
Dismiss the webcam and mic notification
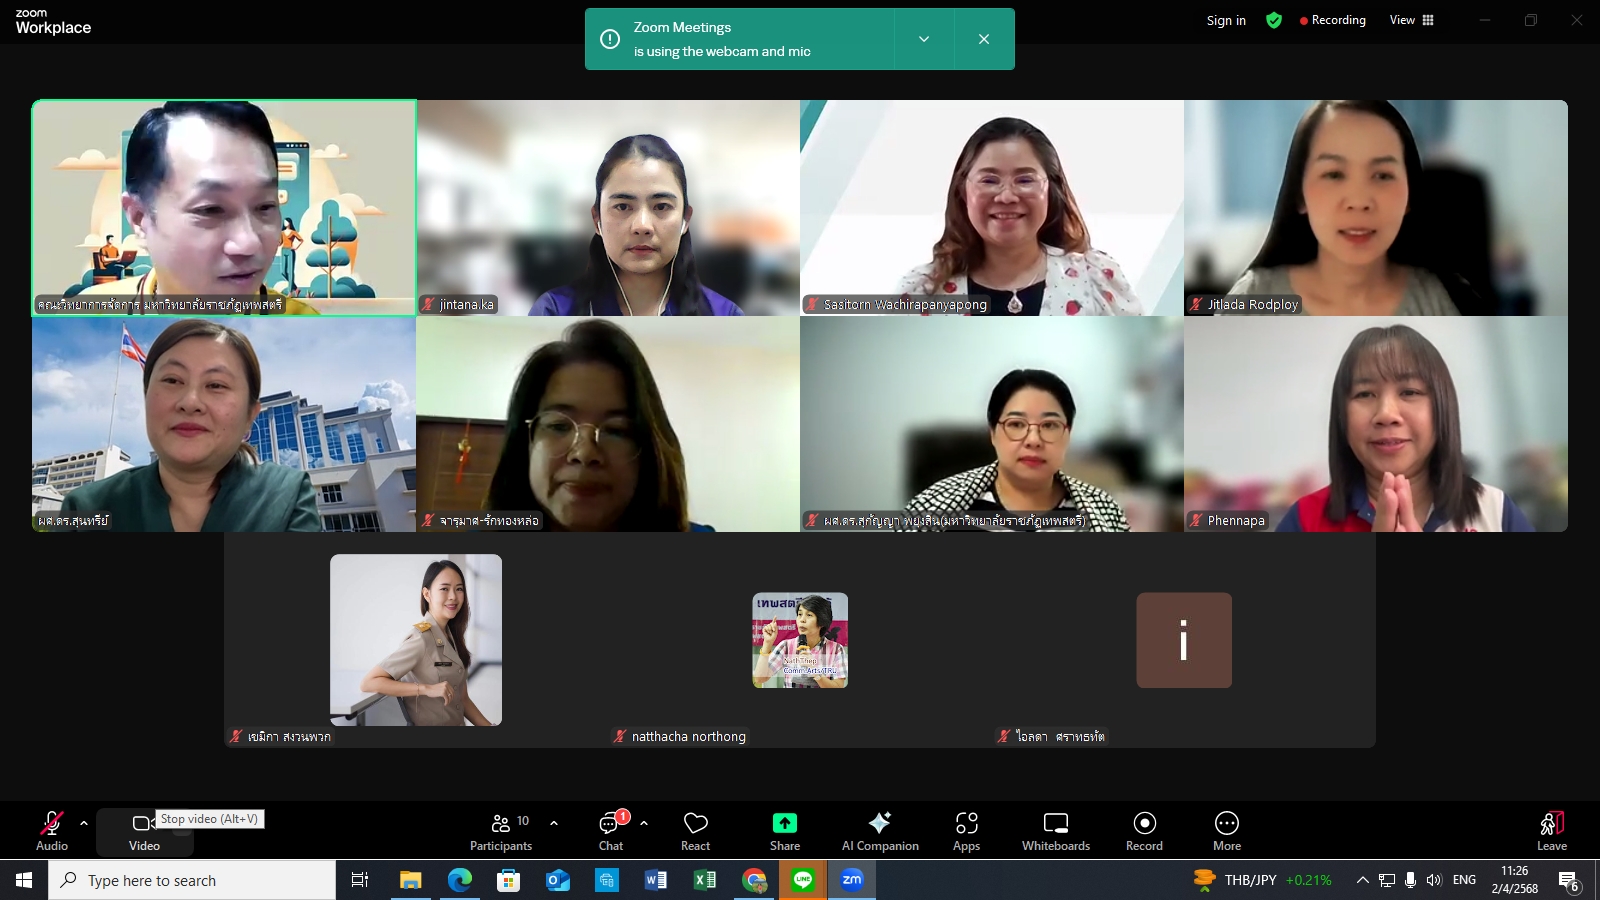pyautogui.click(x=984, y=39)
